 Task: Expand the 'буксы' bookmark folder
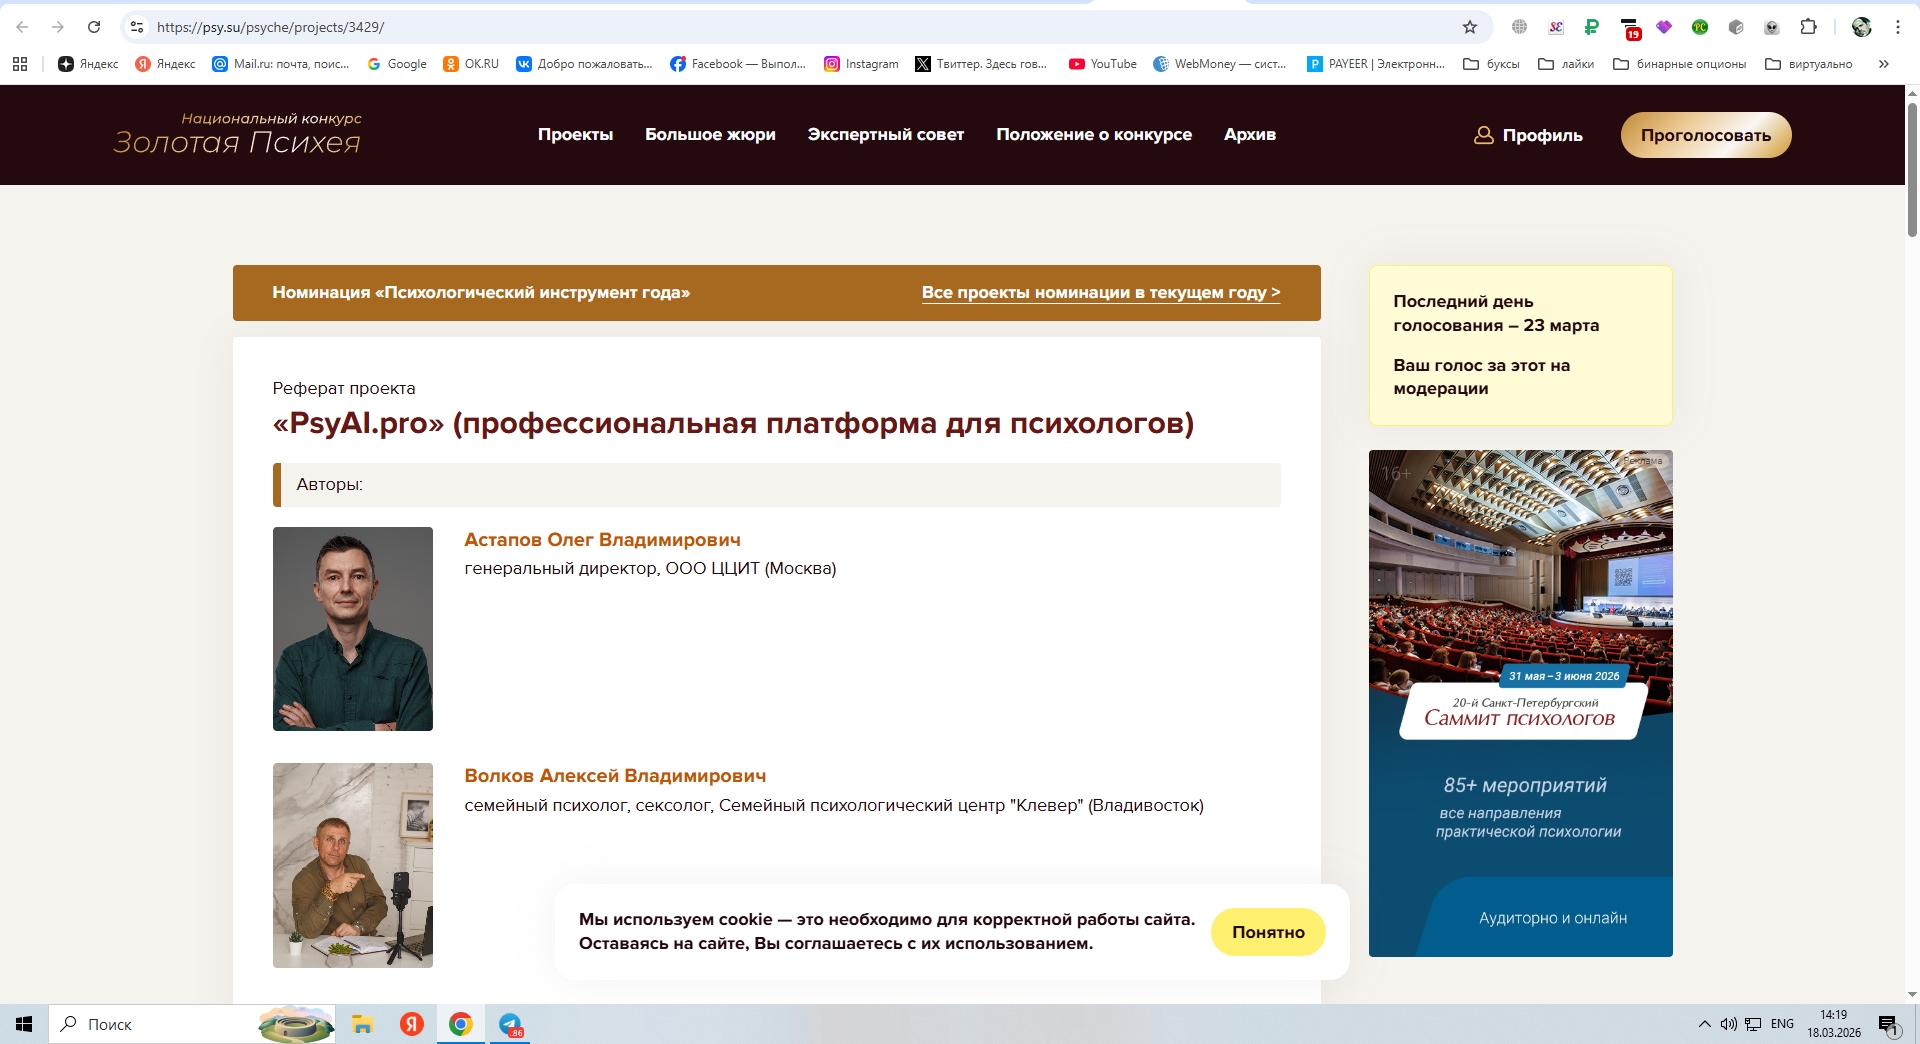(1491, 64)
